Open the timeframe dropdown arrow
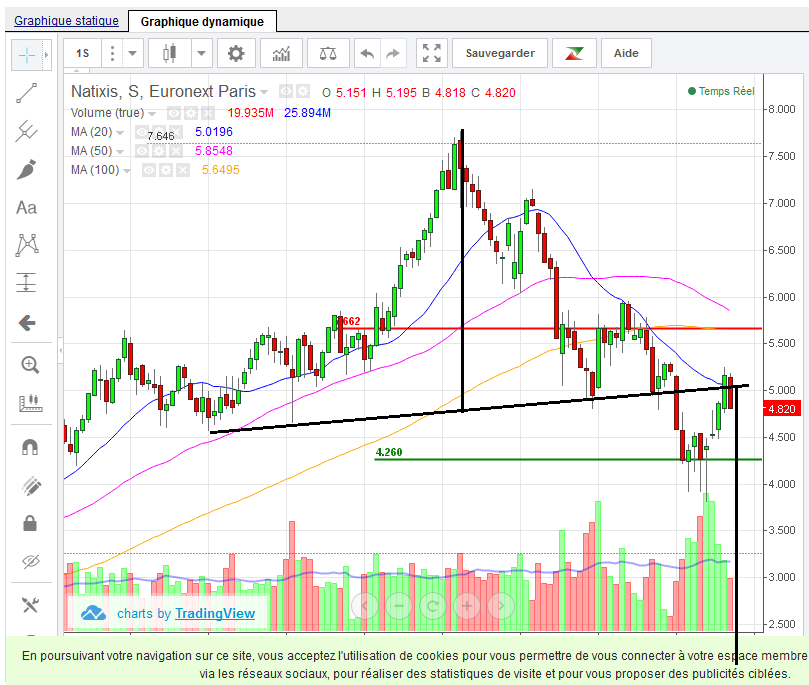Screen dimensions: 809x685 [x=133, y=53]
